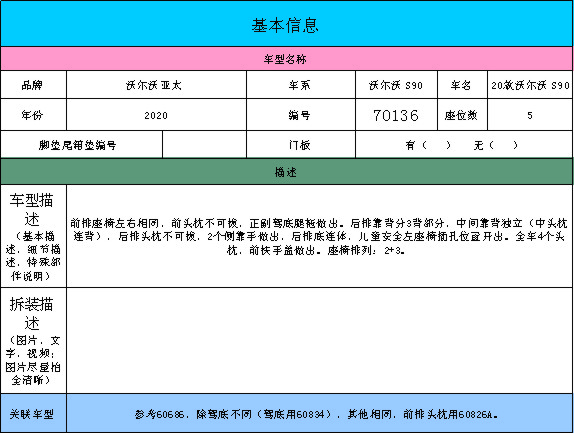Click the 车型名称 pink header row

pyautogui.click(x=287, y=59)
